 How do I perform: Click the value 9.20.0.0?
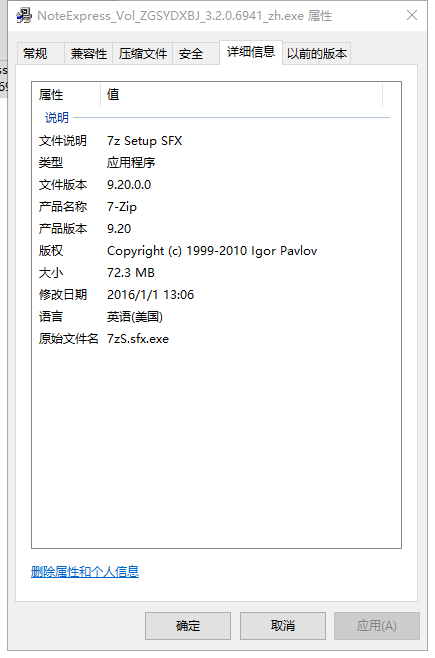click(x=129, y=185)
